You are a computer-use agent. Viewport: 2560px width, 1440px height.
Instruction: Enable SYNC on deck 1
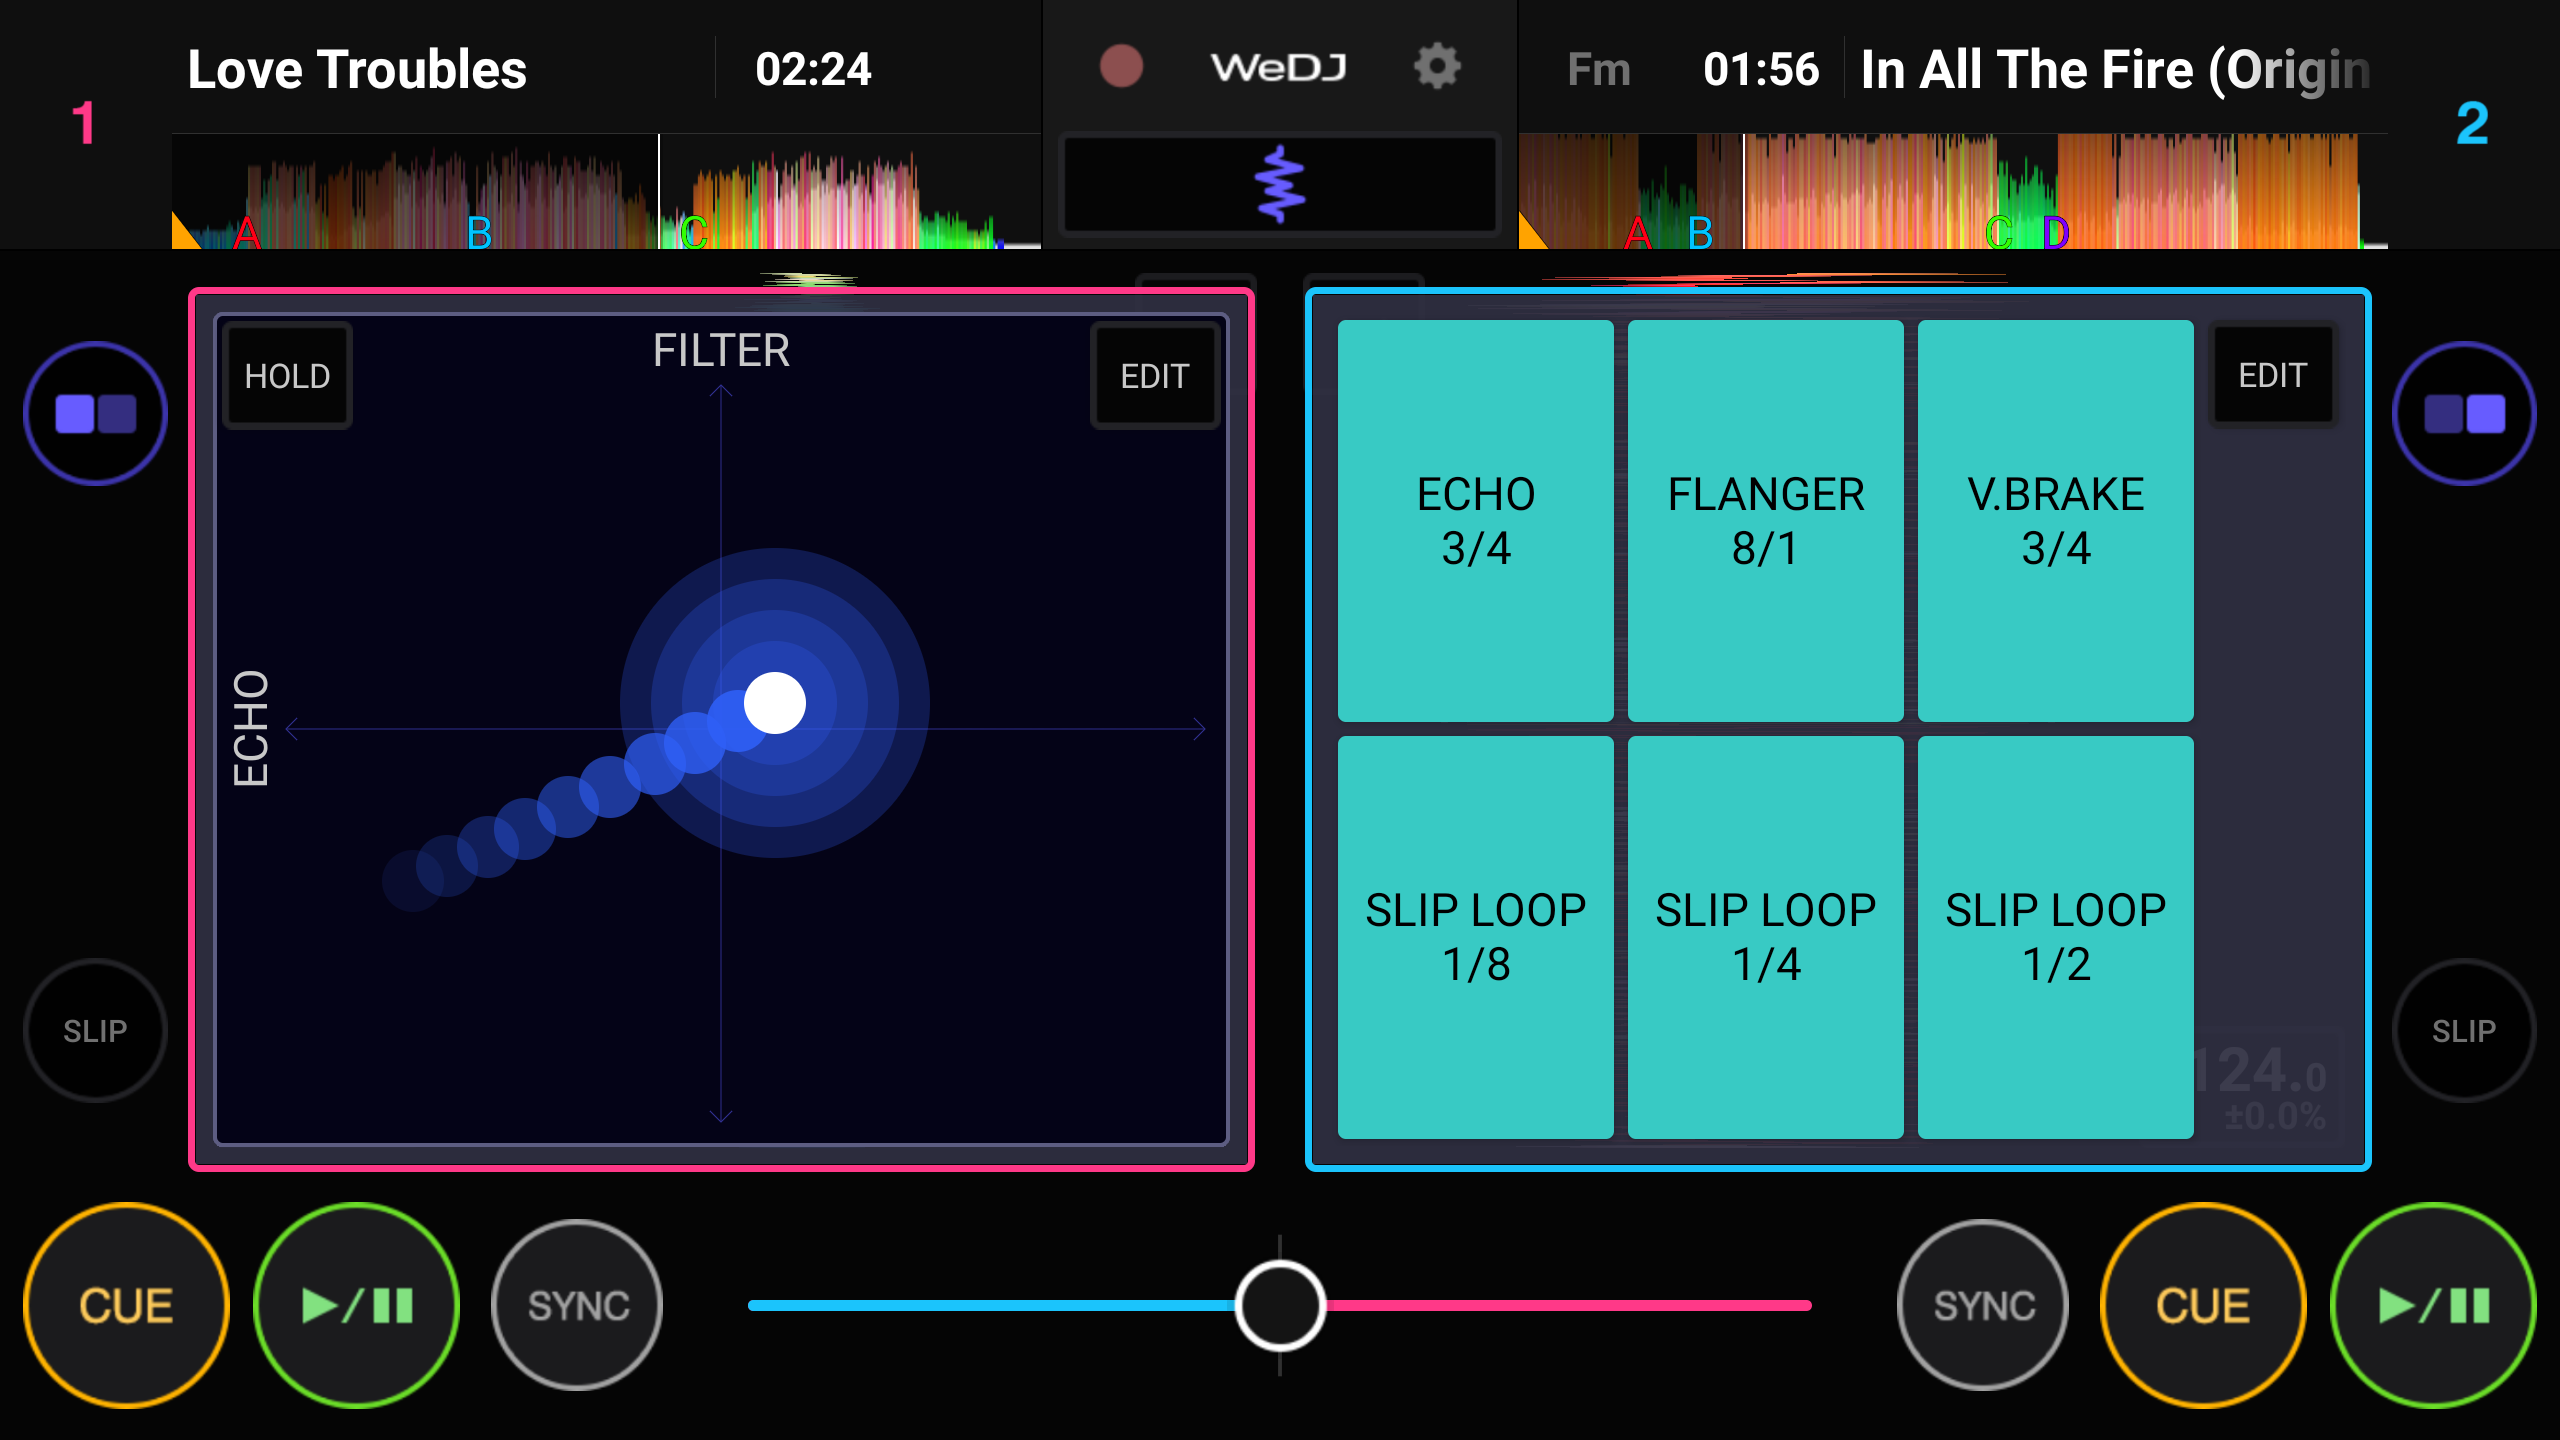(x=578, y=1305)
